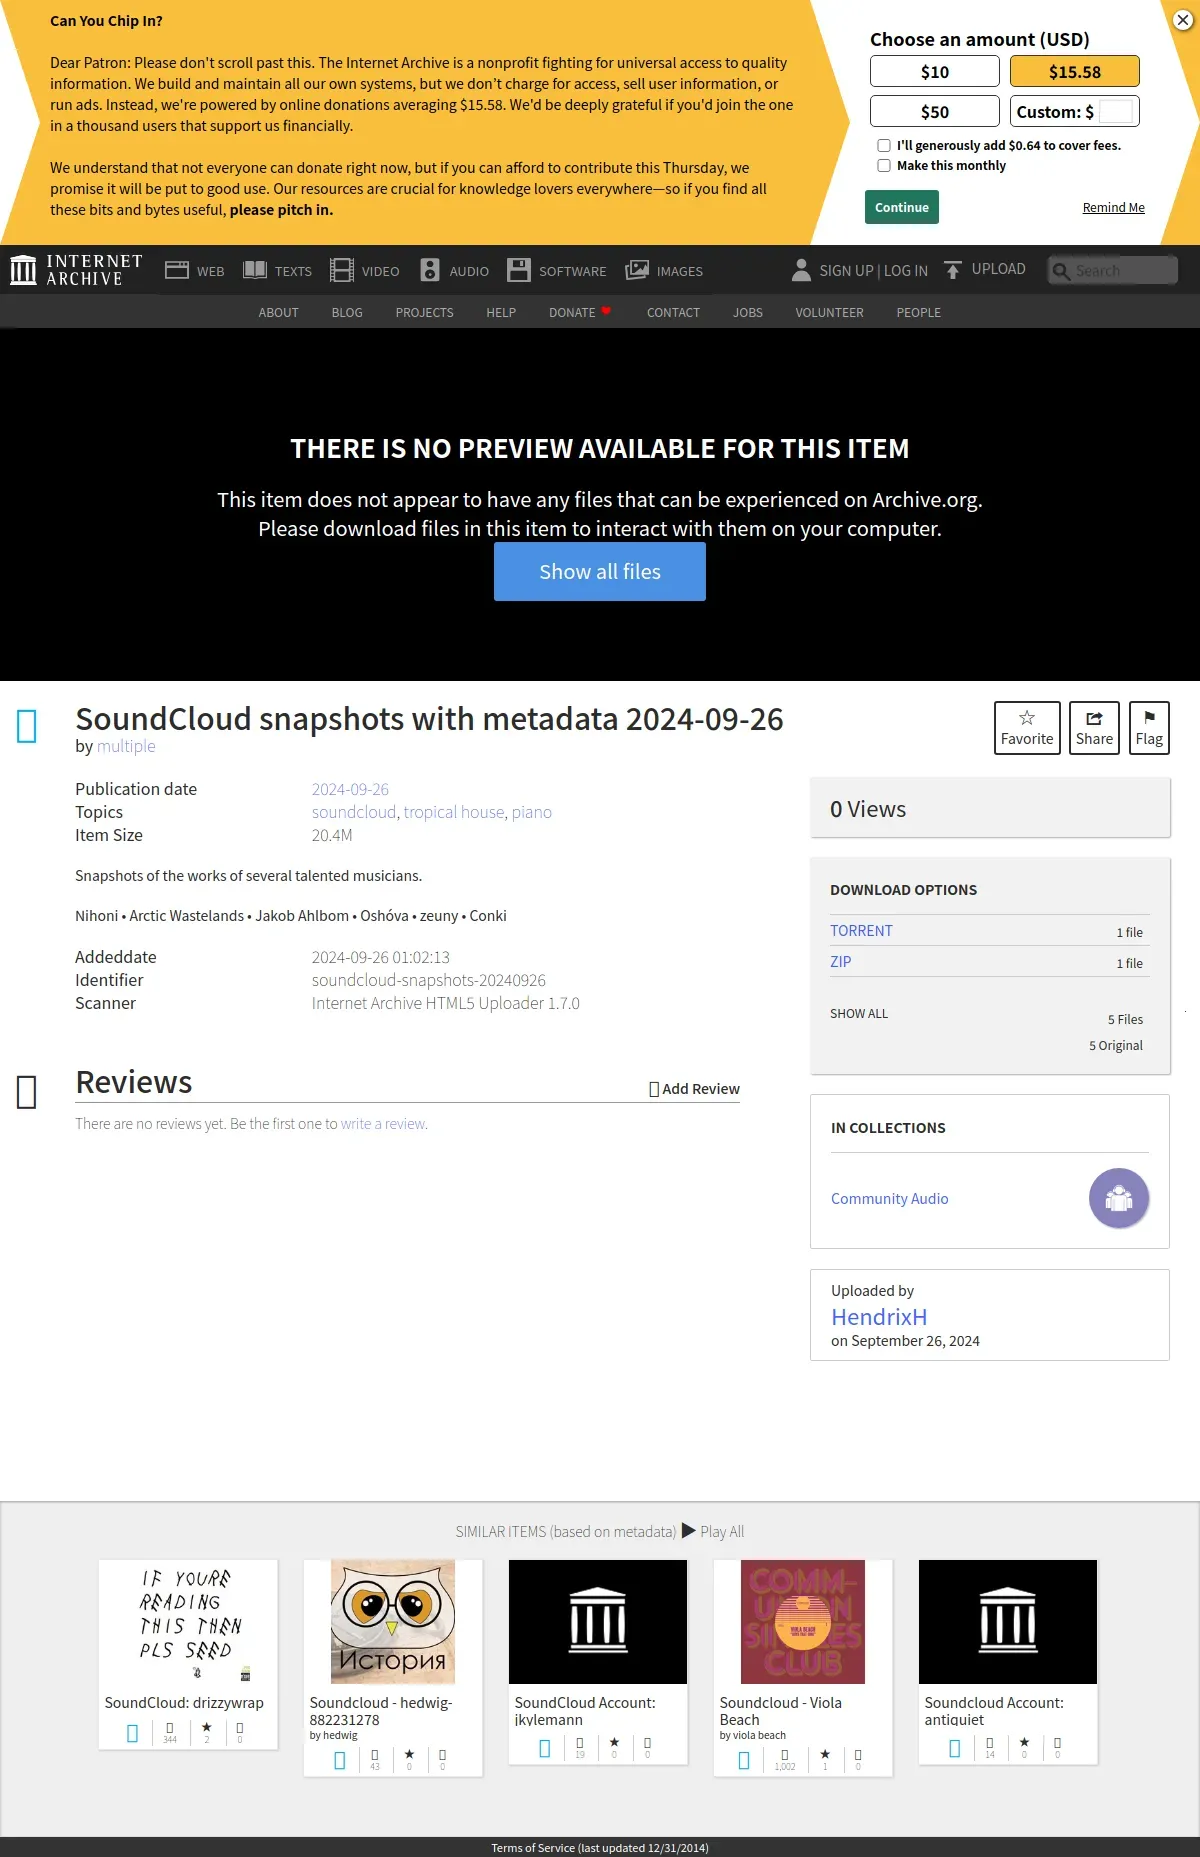The height and width of the screenshot is (1857, 1200).
Task: Share this SoundCloud snapshots item
Action: tap(1094, 728)
